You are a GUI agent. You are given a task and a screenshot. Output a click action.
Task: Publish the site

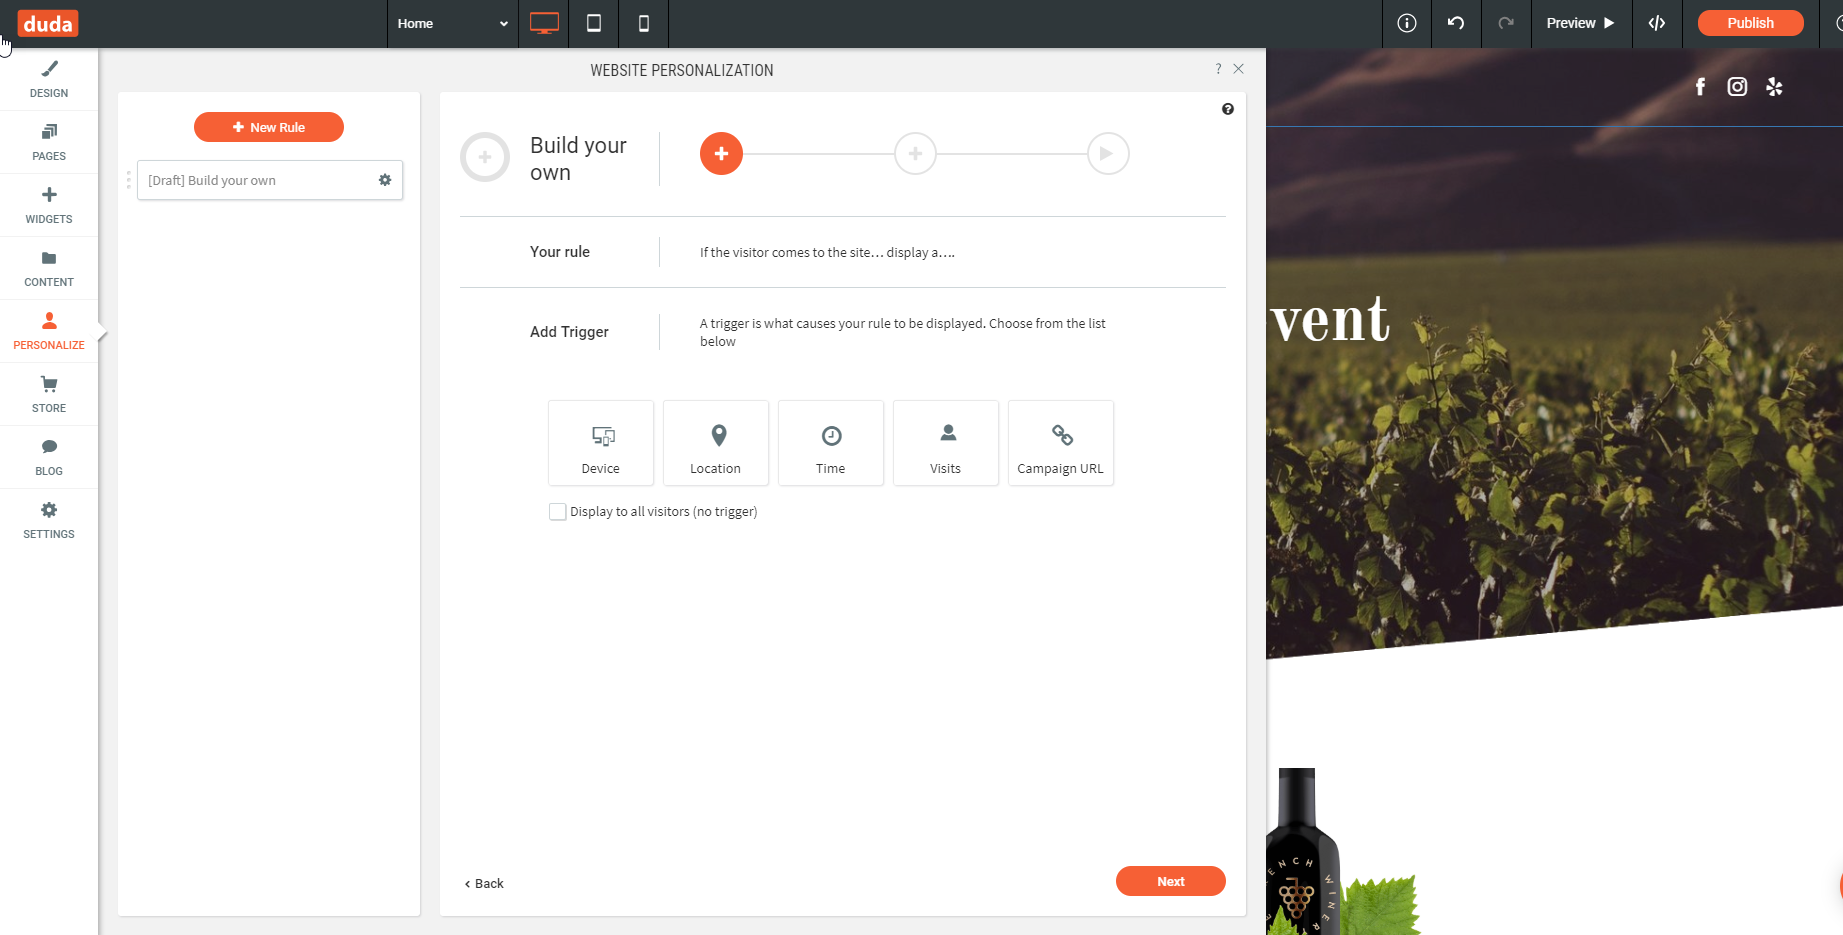(1751, 23)
